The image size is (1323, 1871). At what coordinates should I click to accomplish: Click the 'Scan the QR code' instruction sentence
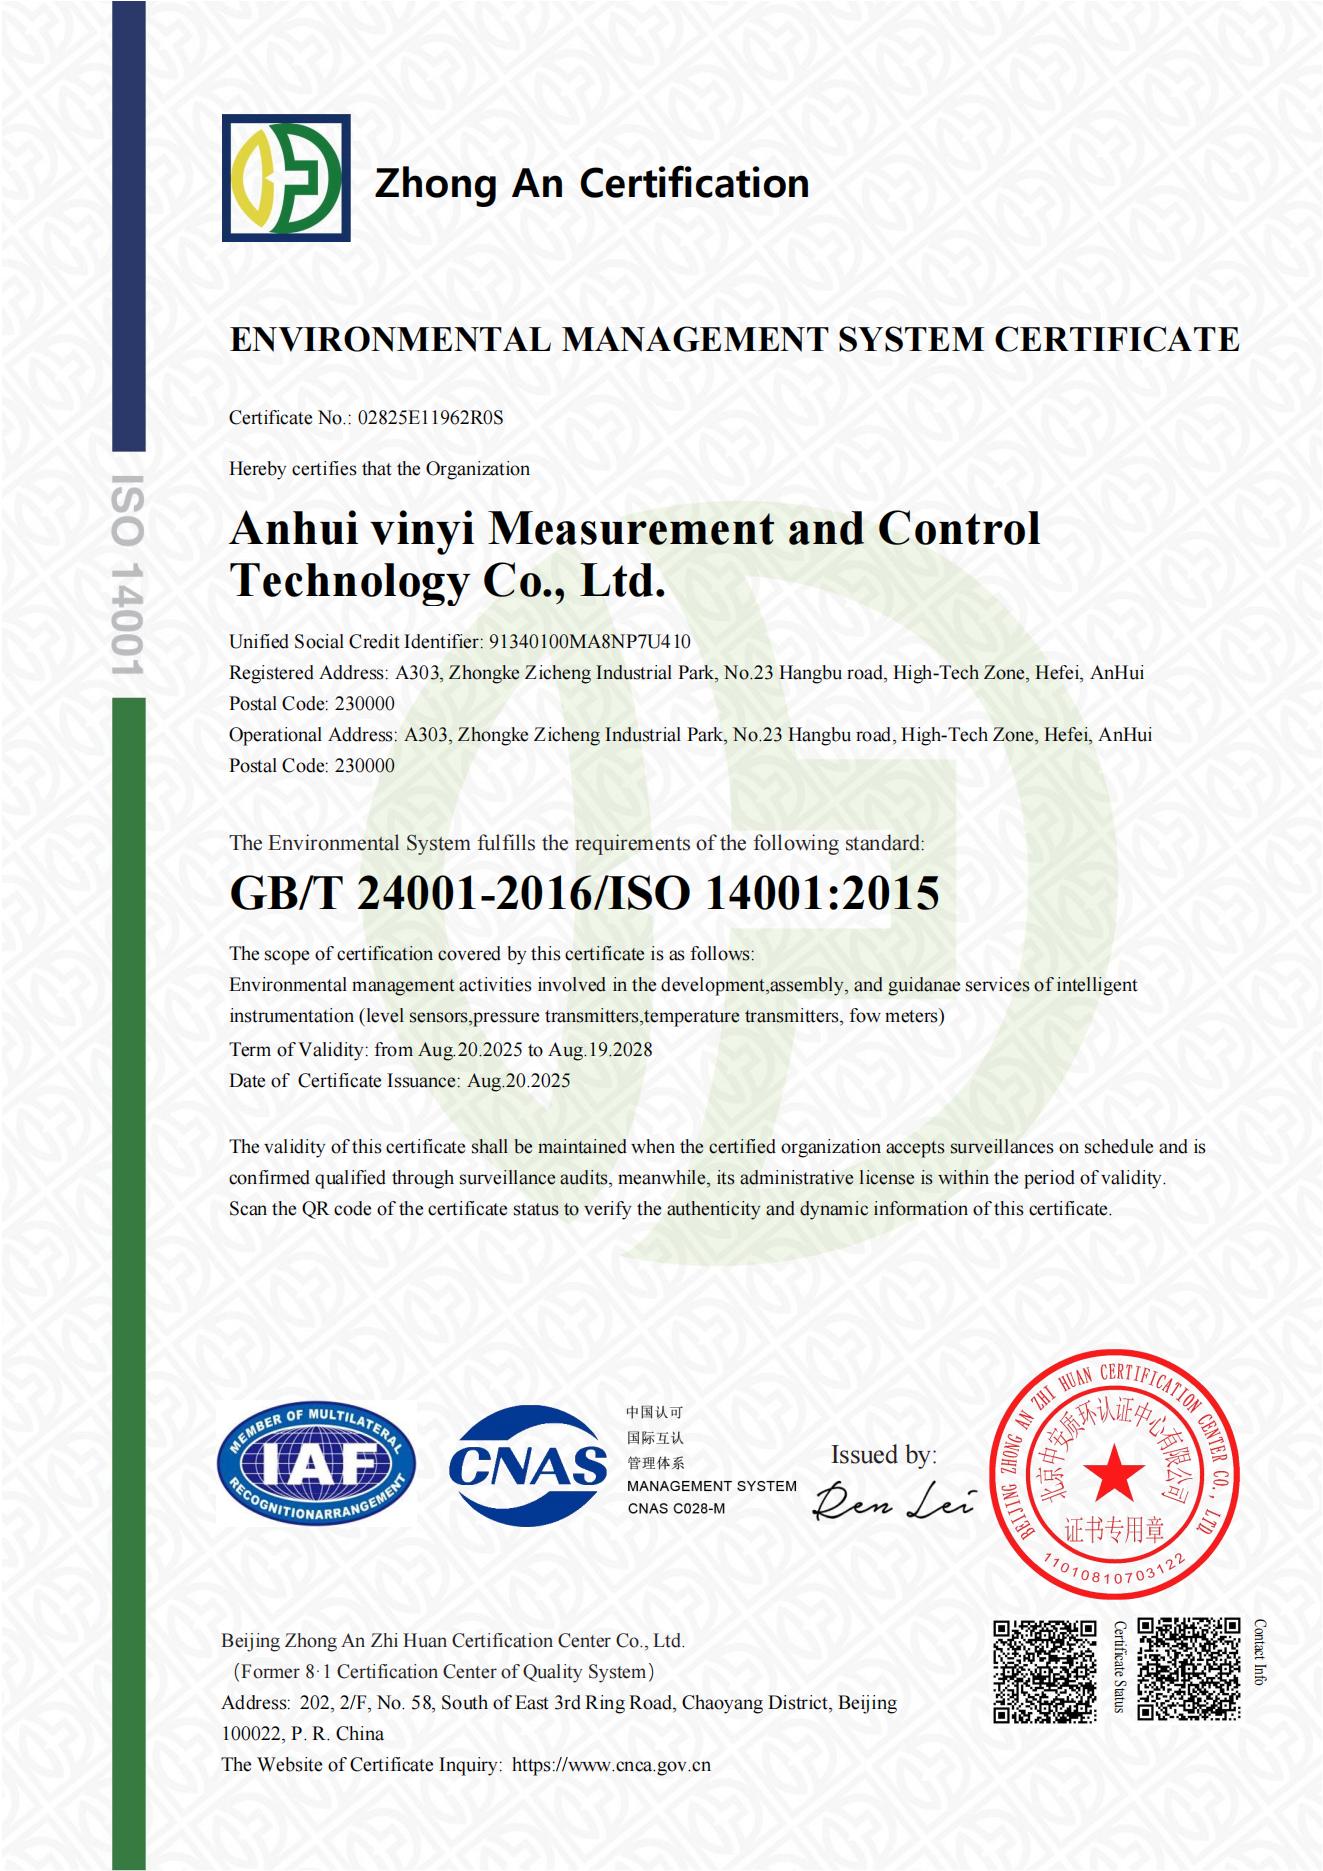coord(670,1208)
